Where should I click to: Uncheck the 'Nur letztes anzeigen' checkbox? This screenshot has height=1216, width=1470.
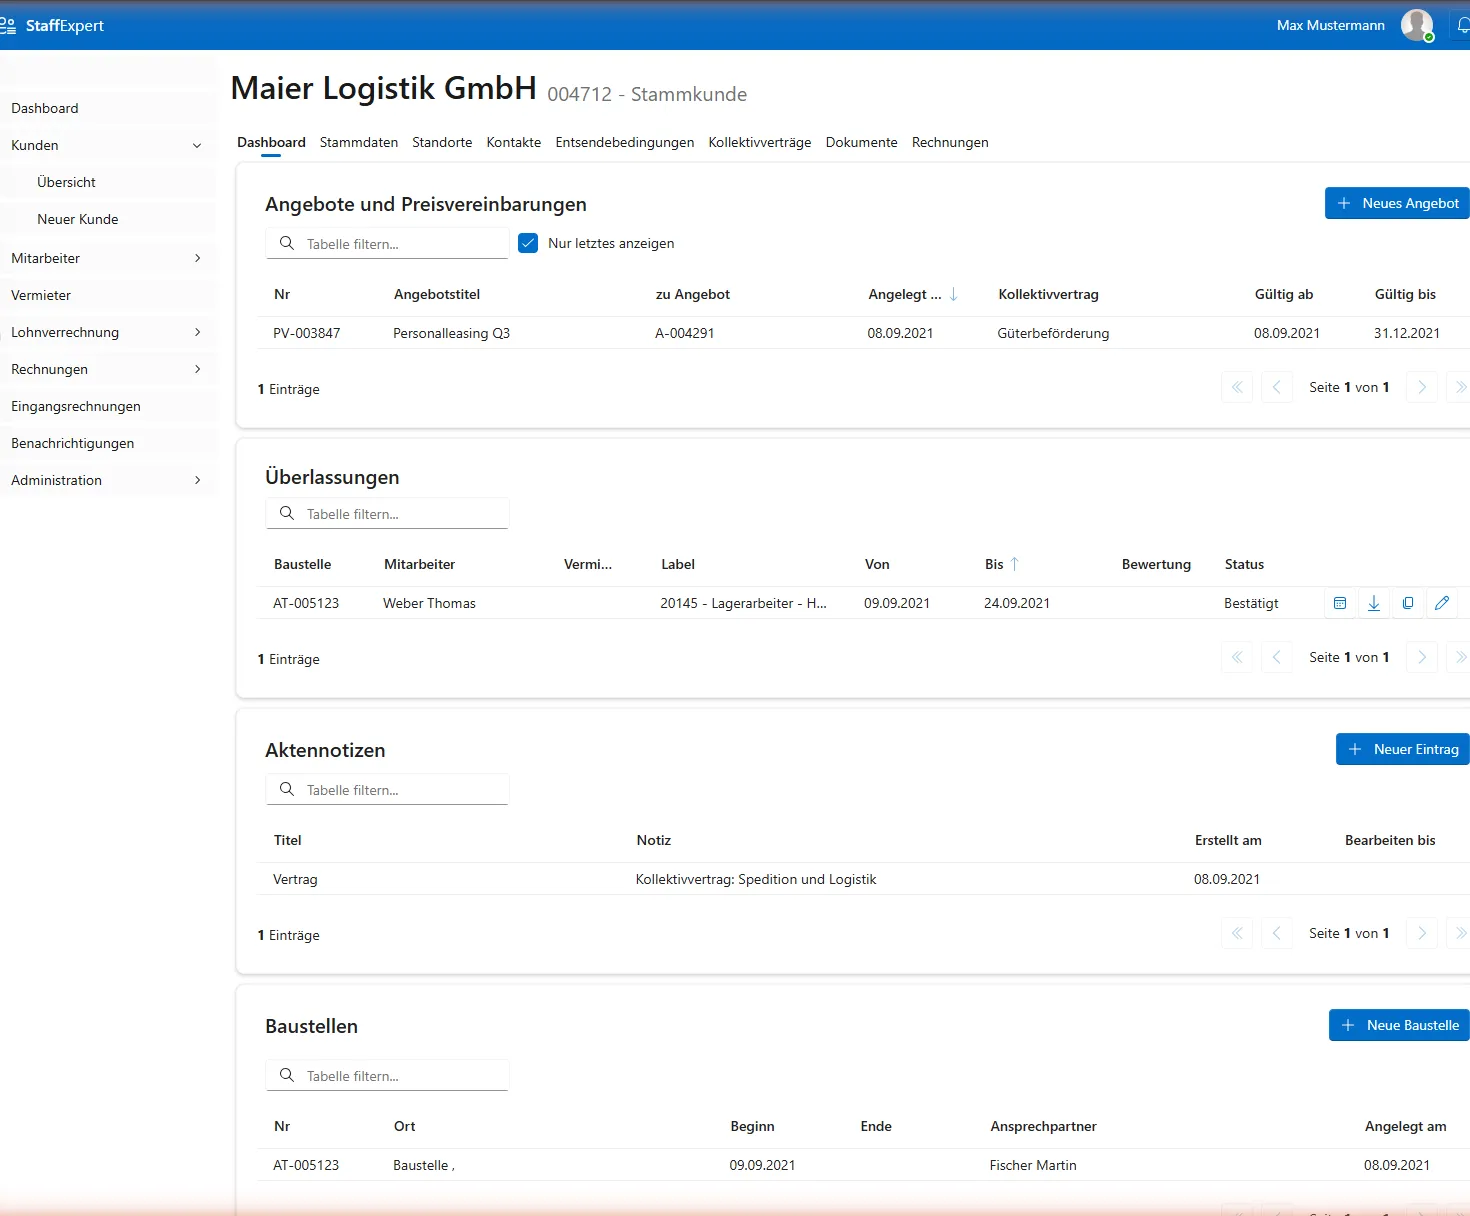528,242
